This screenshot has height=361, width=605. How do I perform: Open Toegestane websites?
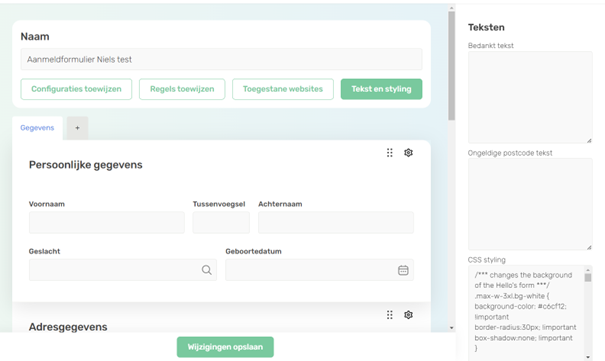pos(283,89)
